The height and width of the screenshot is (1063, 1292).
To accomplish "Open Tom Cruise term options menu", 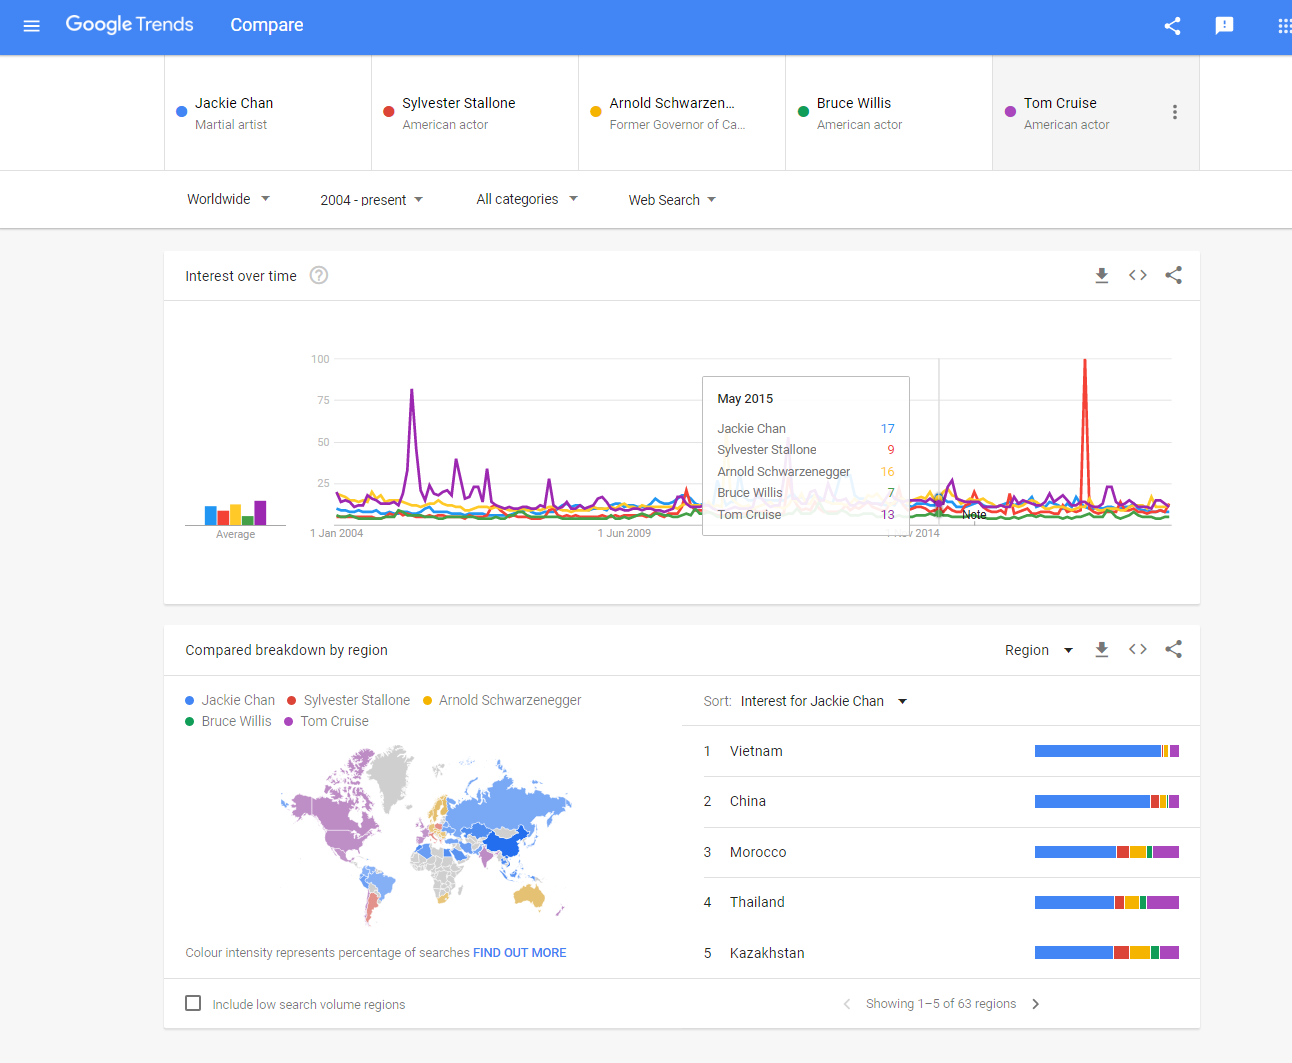I will pyautogui.click(x=1175, y=112).
